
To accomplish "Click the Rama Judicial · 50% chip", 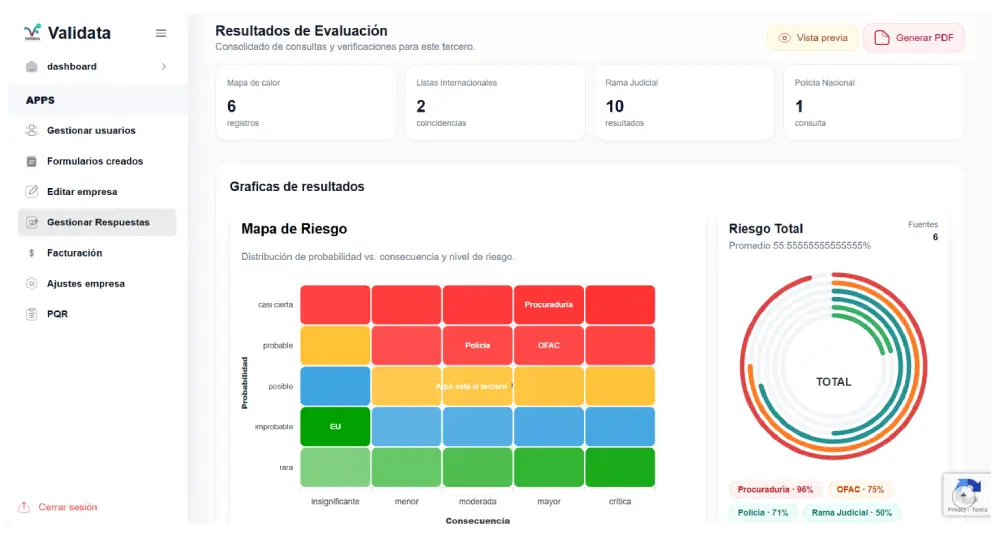I will 851,512.
